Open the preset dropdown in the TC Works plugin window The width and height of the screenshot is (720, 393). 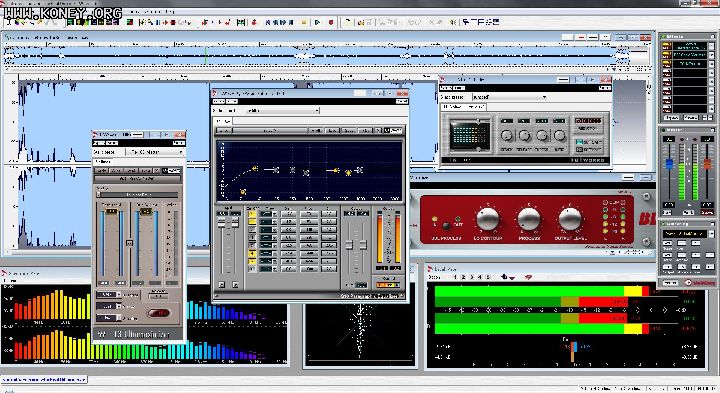[510, 97]
